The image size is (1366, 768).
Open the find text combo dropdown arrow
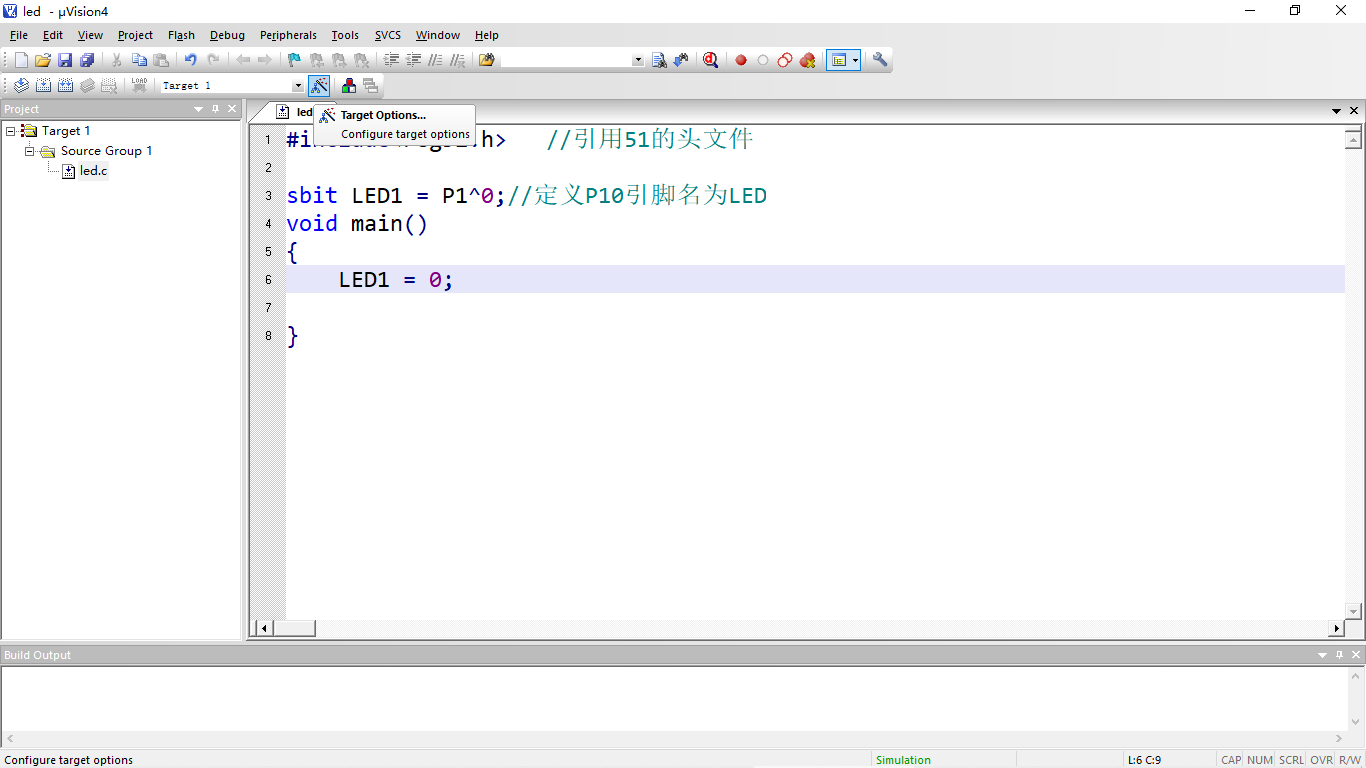coord(638,60)
